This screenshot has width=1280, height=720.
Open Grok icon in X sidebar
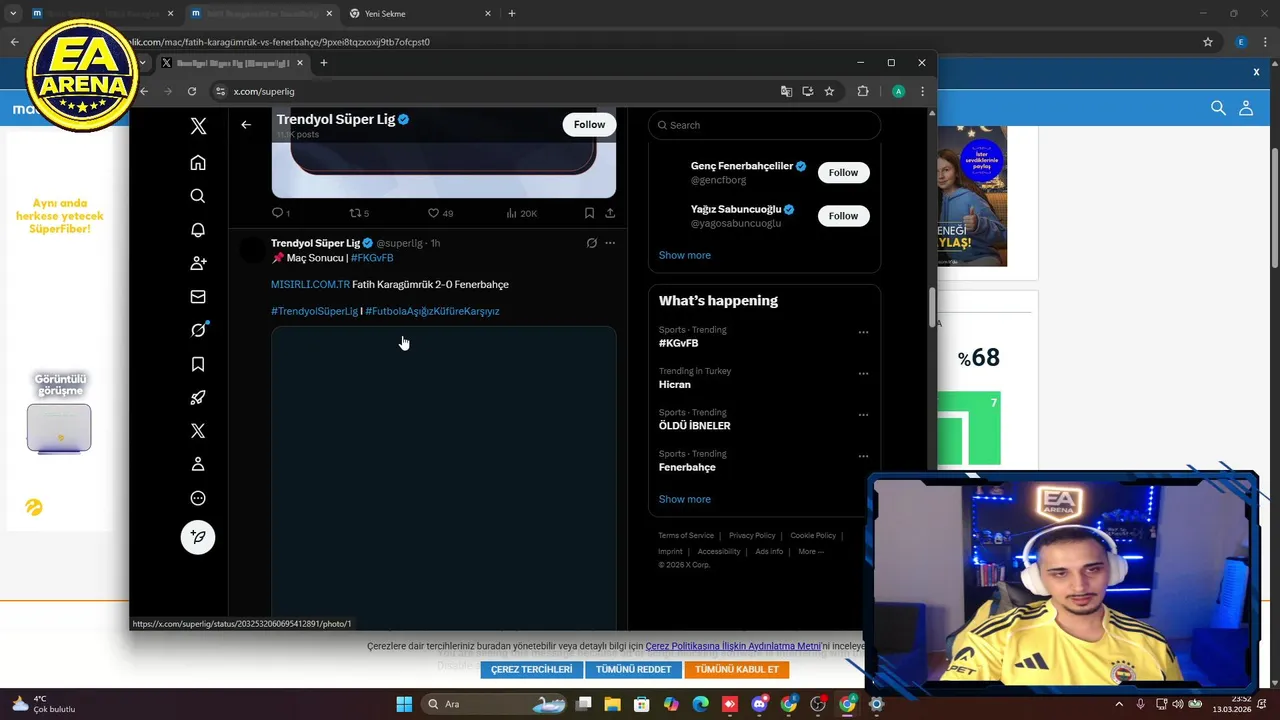(198, 330)
